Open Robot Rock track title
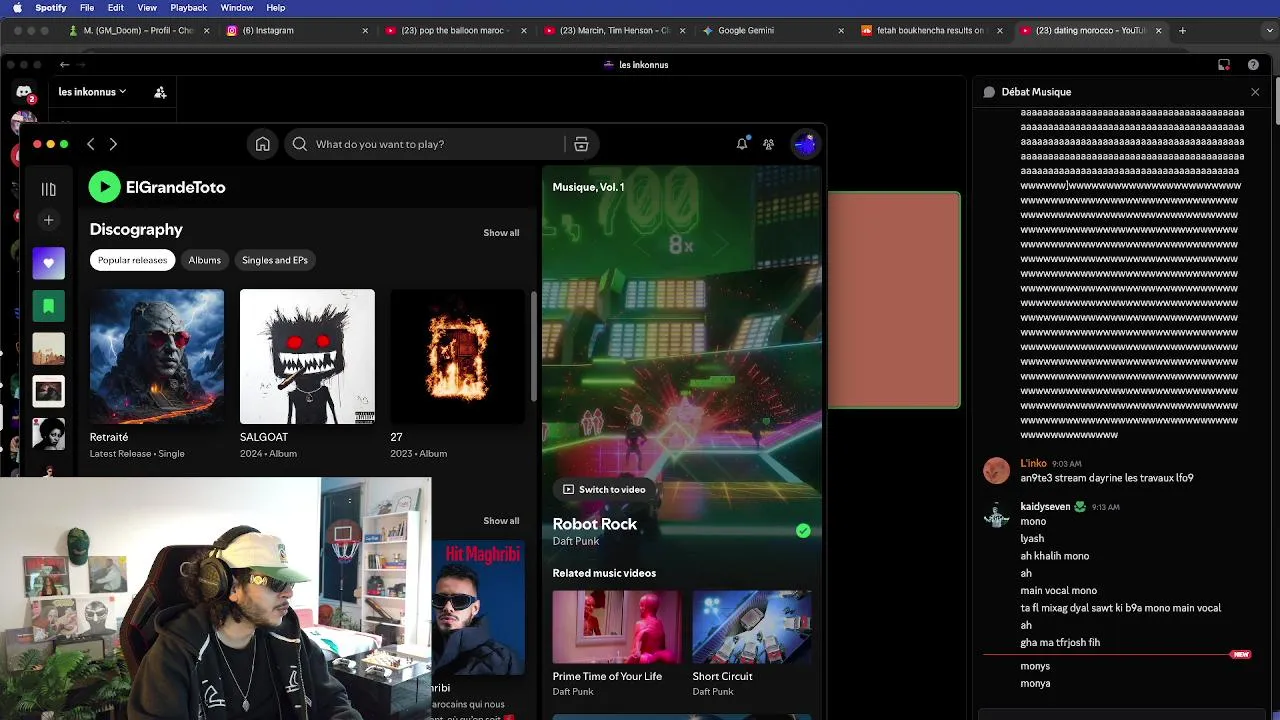Viewport: 1280px width, 720px height. click(x=595, y=524)
